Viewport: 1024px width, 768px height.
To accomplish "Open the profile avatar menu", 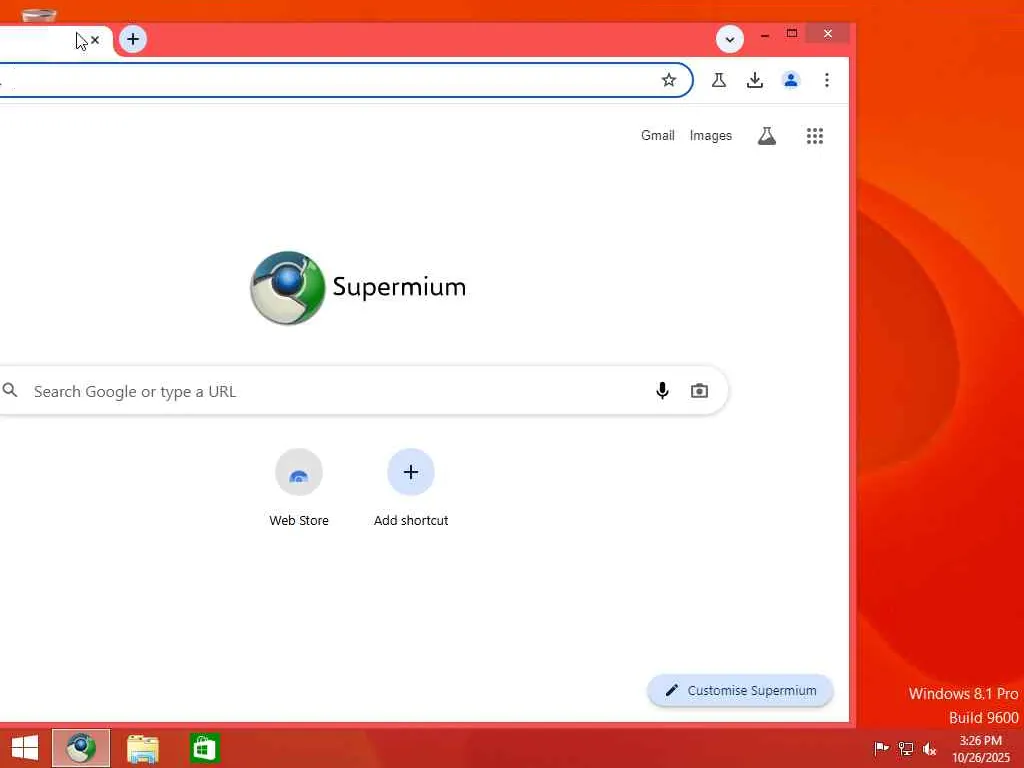I will click(791, 80).
